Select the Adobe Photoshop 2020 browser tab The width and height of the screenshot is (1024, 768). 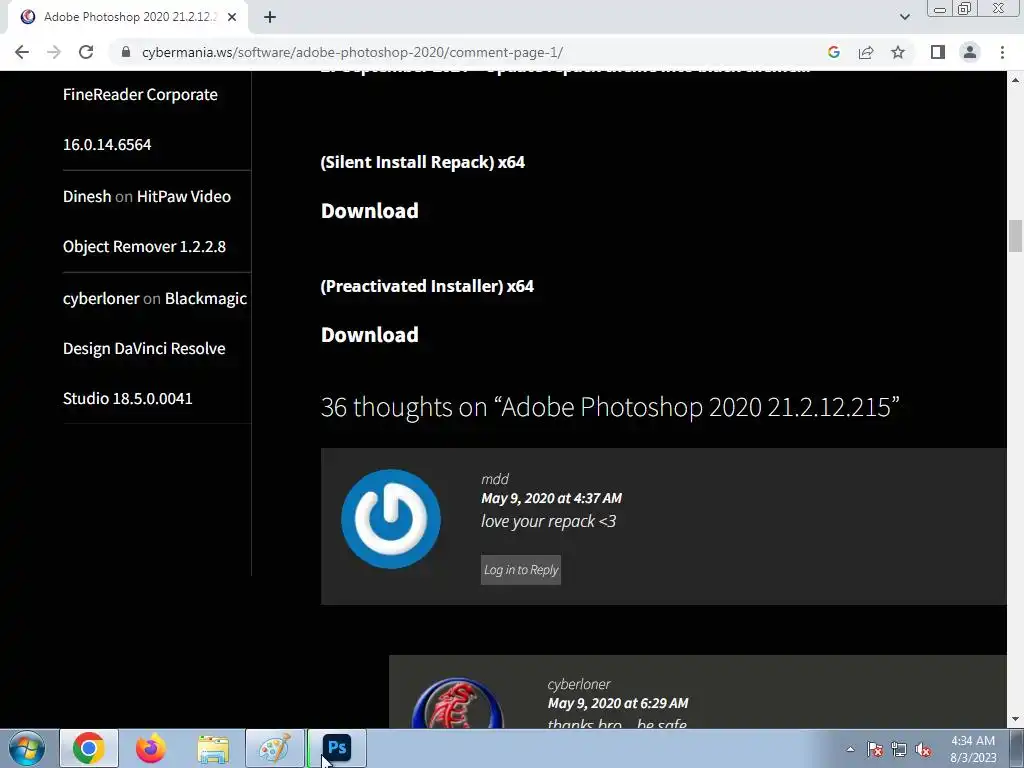pyautogui.click(x=128, y=17)
